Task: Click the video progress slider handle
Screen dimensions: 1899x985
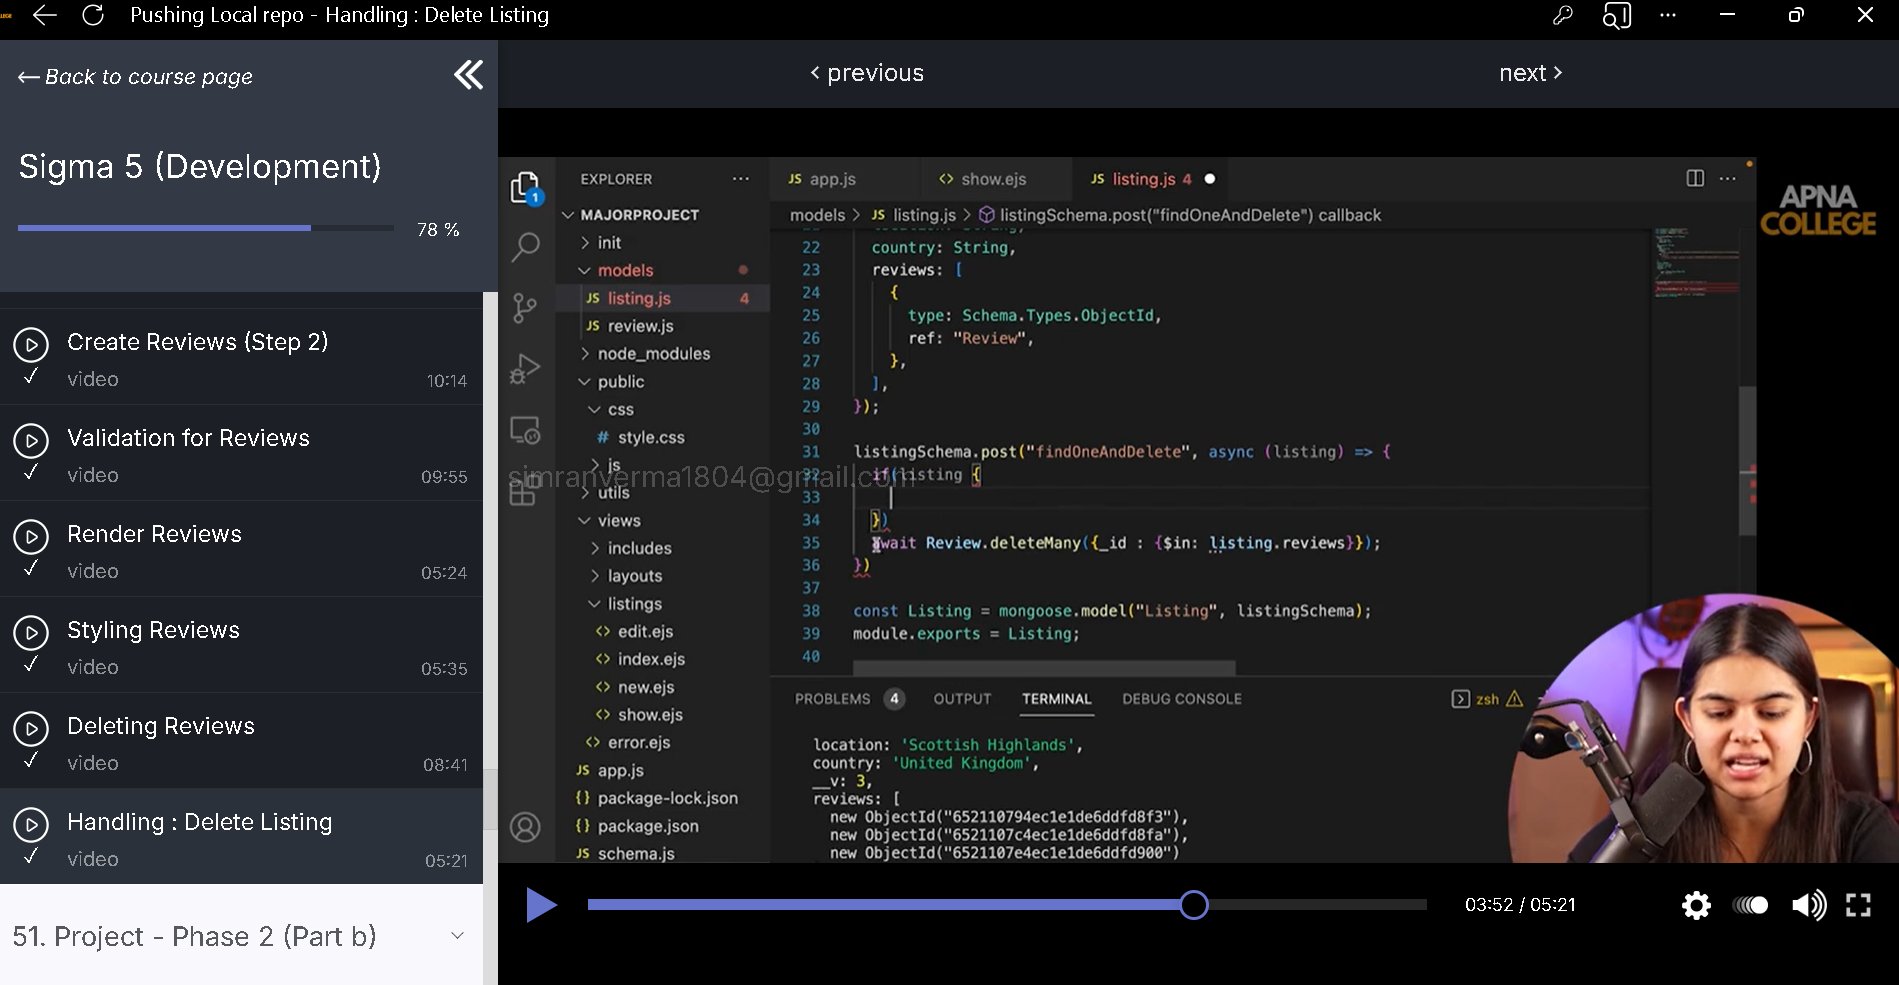Action: click(x=1193, y=905)
